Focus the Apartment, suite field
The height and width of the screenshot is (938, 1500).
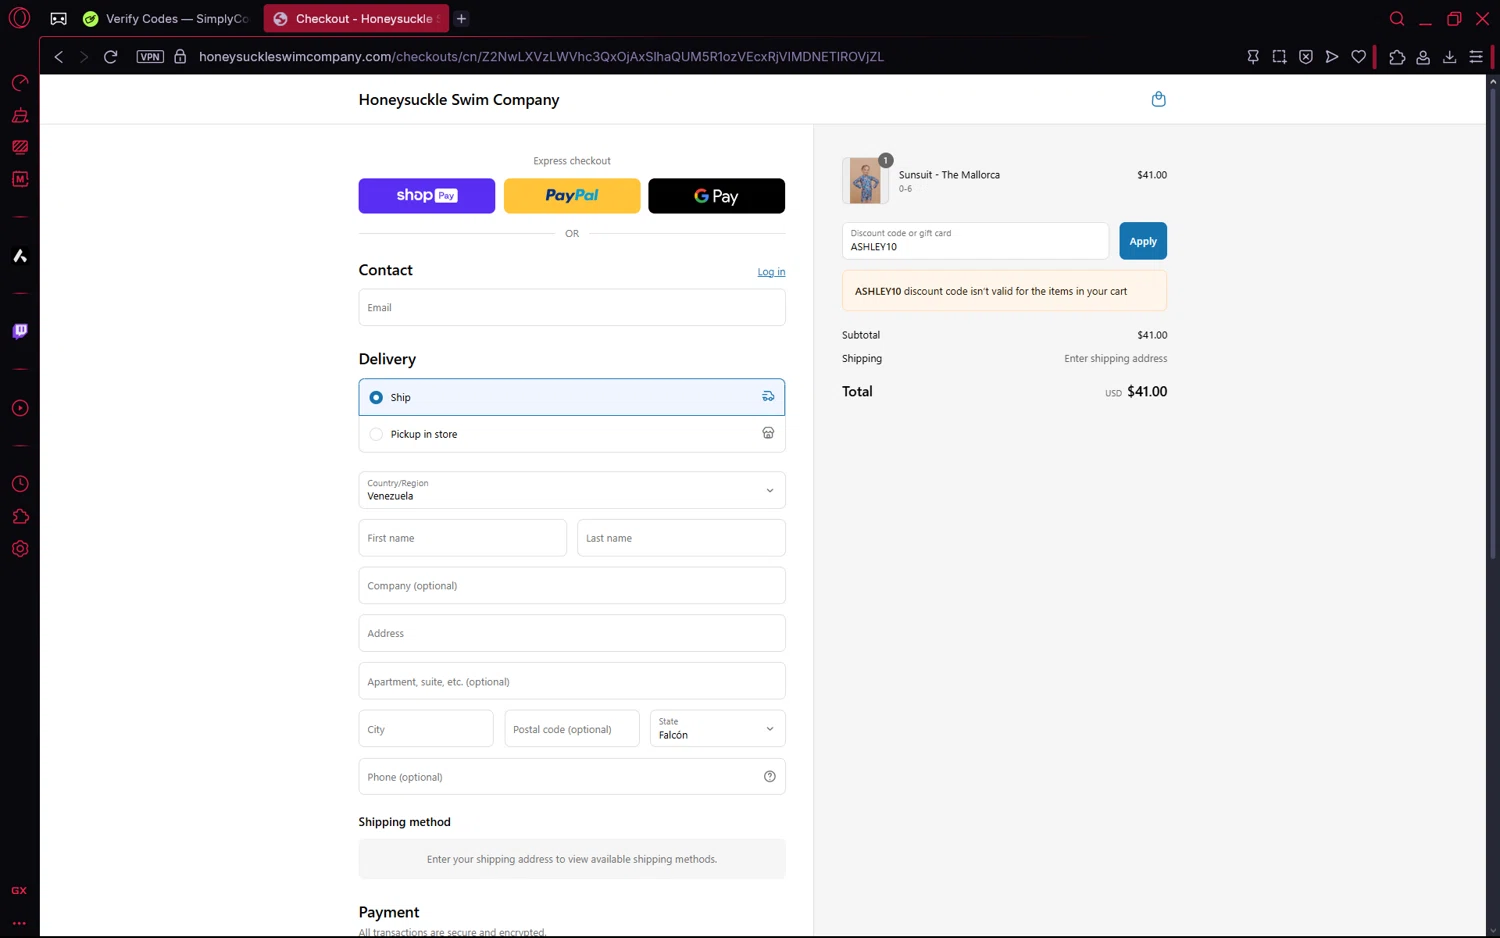[x=572, y=681]
